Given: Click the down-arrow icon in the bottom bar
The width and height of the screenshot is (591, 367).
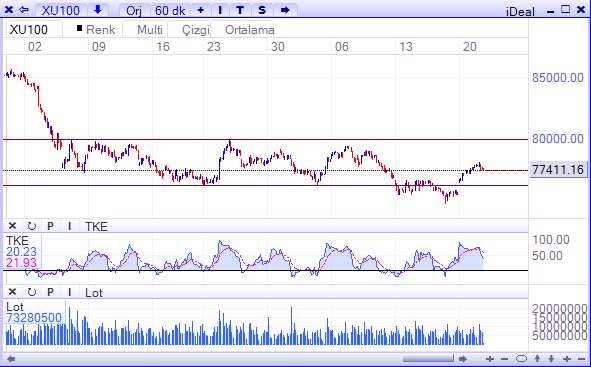Looking at the screenshot, I should (551, 359).
